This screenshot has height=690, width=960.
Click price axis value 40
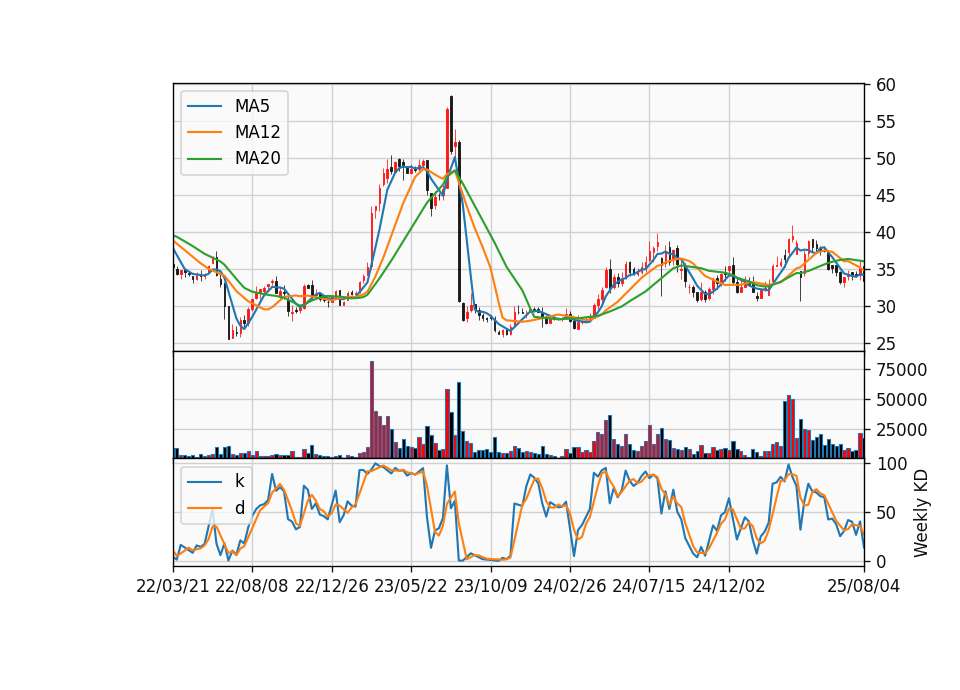point(885,233)
